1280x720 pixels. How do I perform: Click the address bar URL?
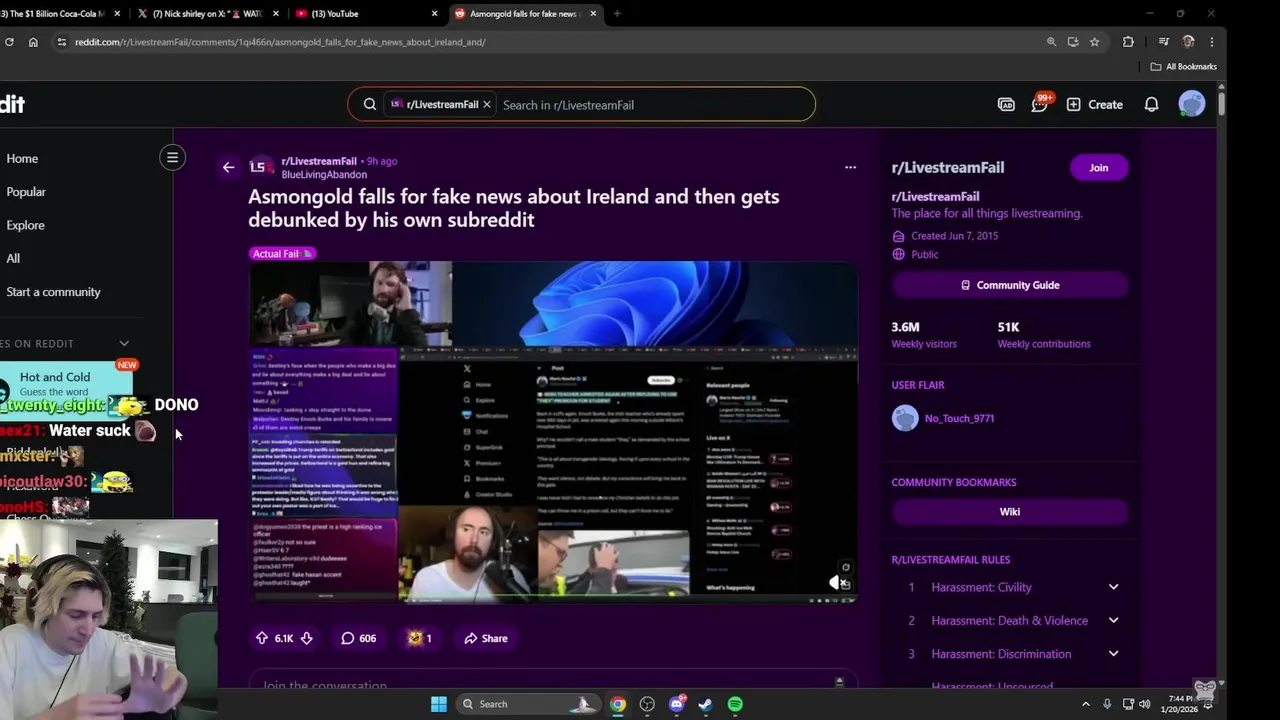pyautogui.click(x=280, y=42)
